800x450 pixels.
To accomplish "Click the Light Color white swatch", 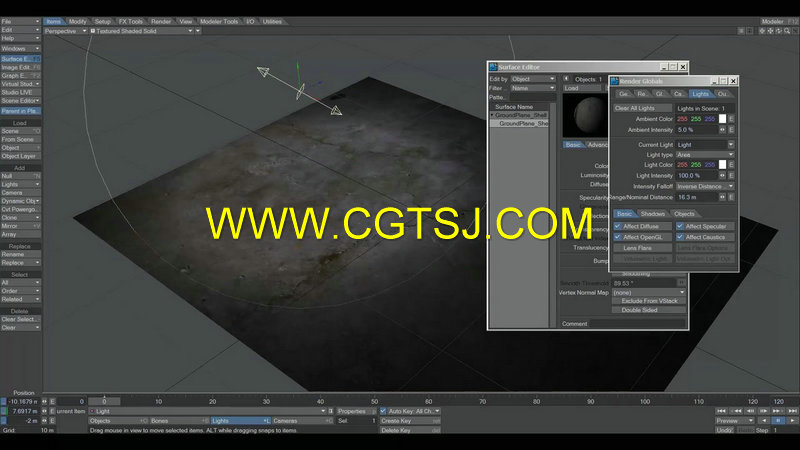I will pyautogui.click(x=722, y=165).
